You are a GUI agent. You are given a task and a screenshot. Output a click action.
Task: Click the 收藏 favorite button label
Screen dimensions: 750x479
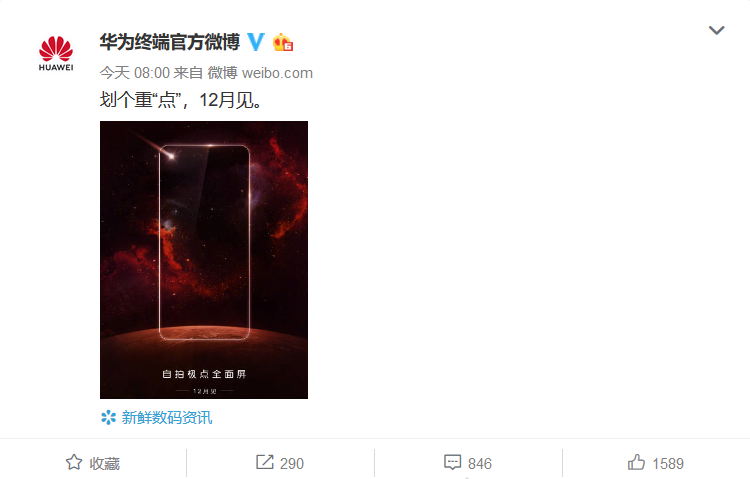click(105, 463)
